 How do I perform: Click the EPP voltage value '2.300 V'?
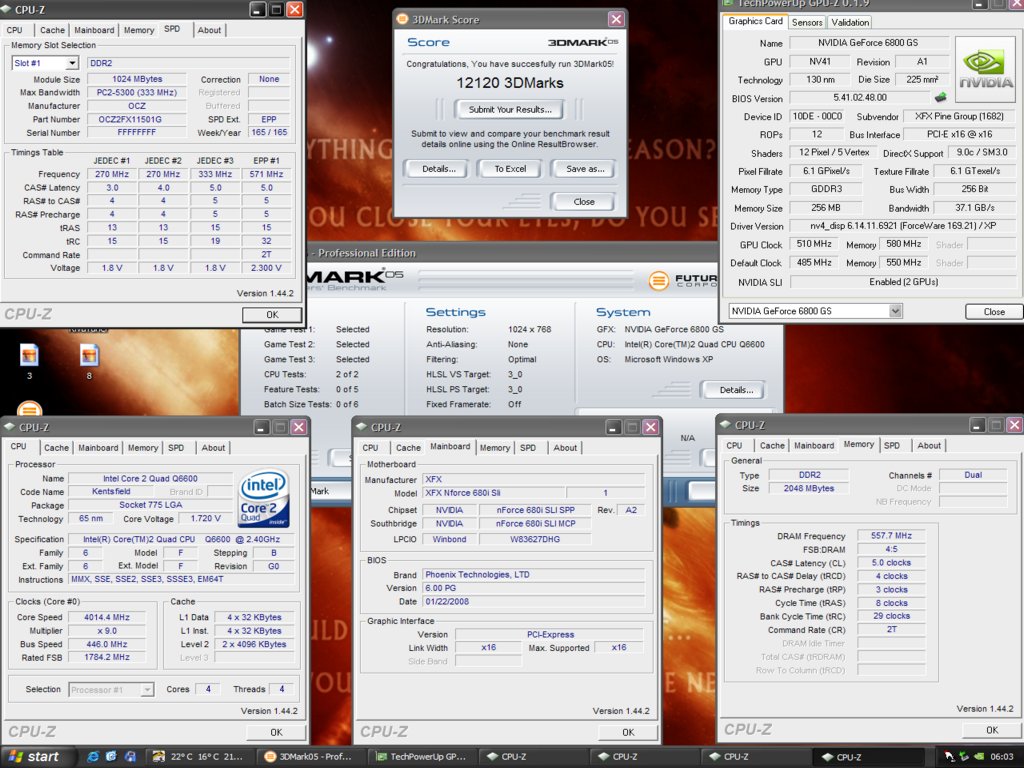click(266, 268)
